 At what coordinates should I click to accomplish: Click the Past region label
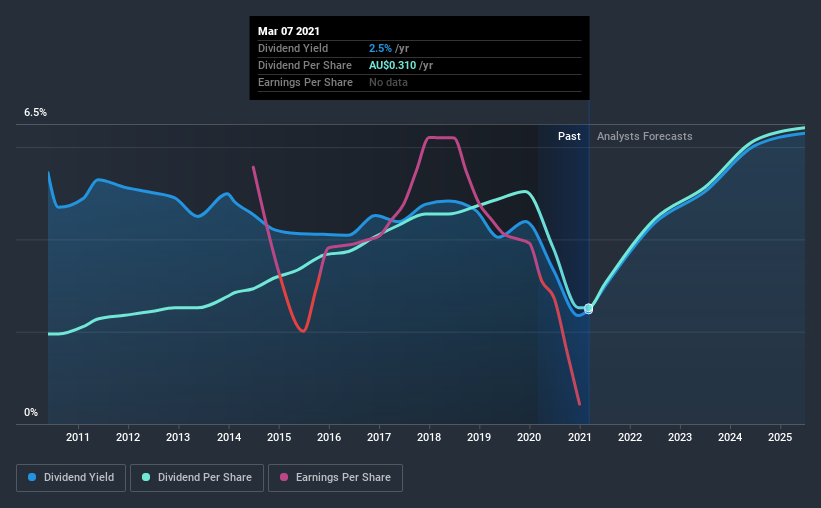[x=569, y=136]
